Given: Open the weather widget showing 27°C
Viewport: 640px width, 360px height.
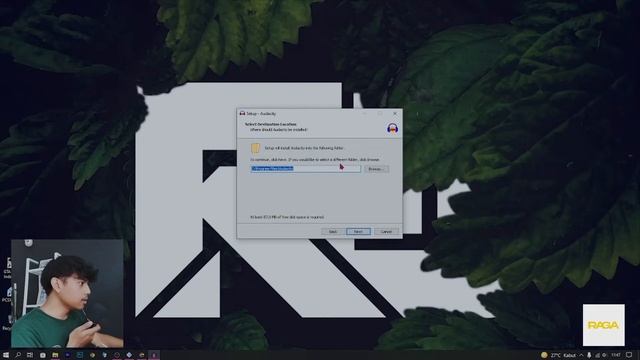Looking at the screenshot, I should coord(558,355).
